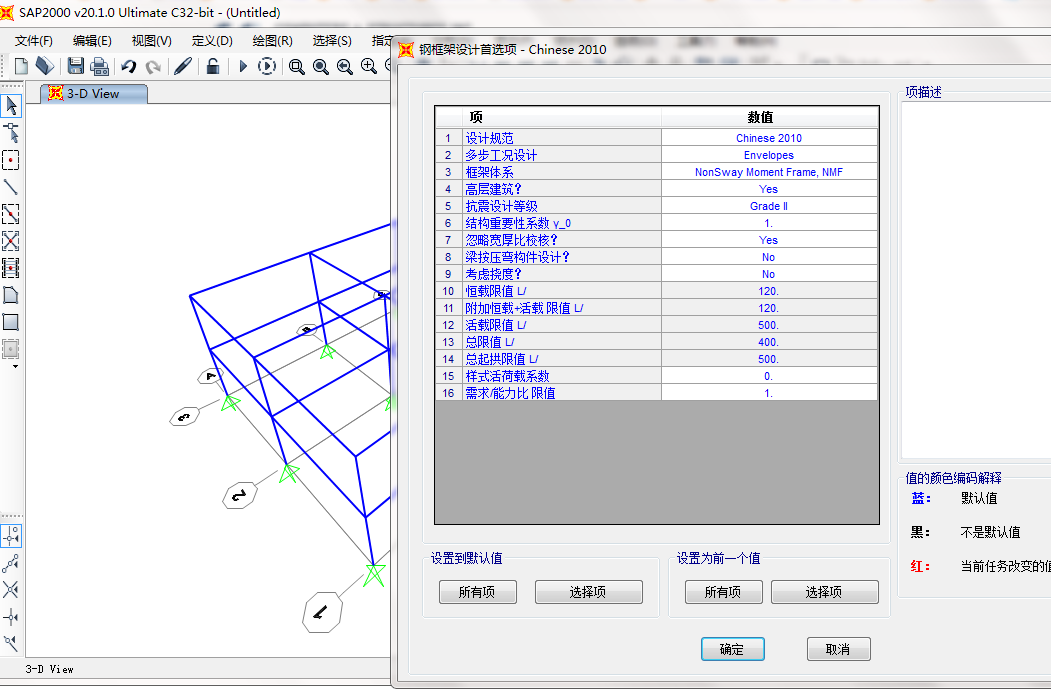
Task: Edit 总限值 L/ value 400.
Action: [769, 342]
